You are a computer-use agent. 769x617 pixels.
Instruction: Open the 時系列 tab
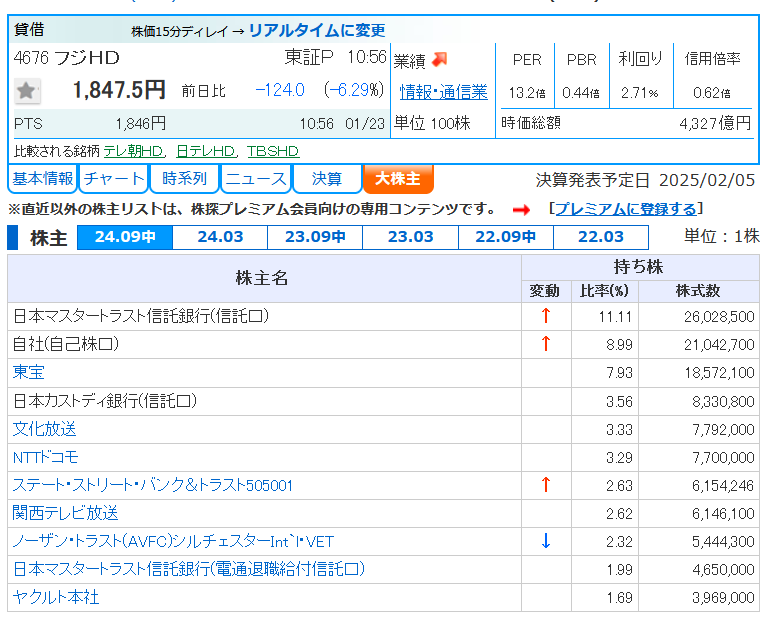184,179
